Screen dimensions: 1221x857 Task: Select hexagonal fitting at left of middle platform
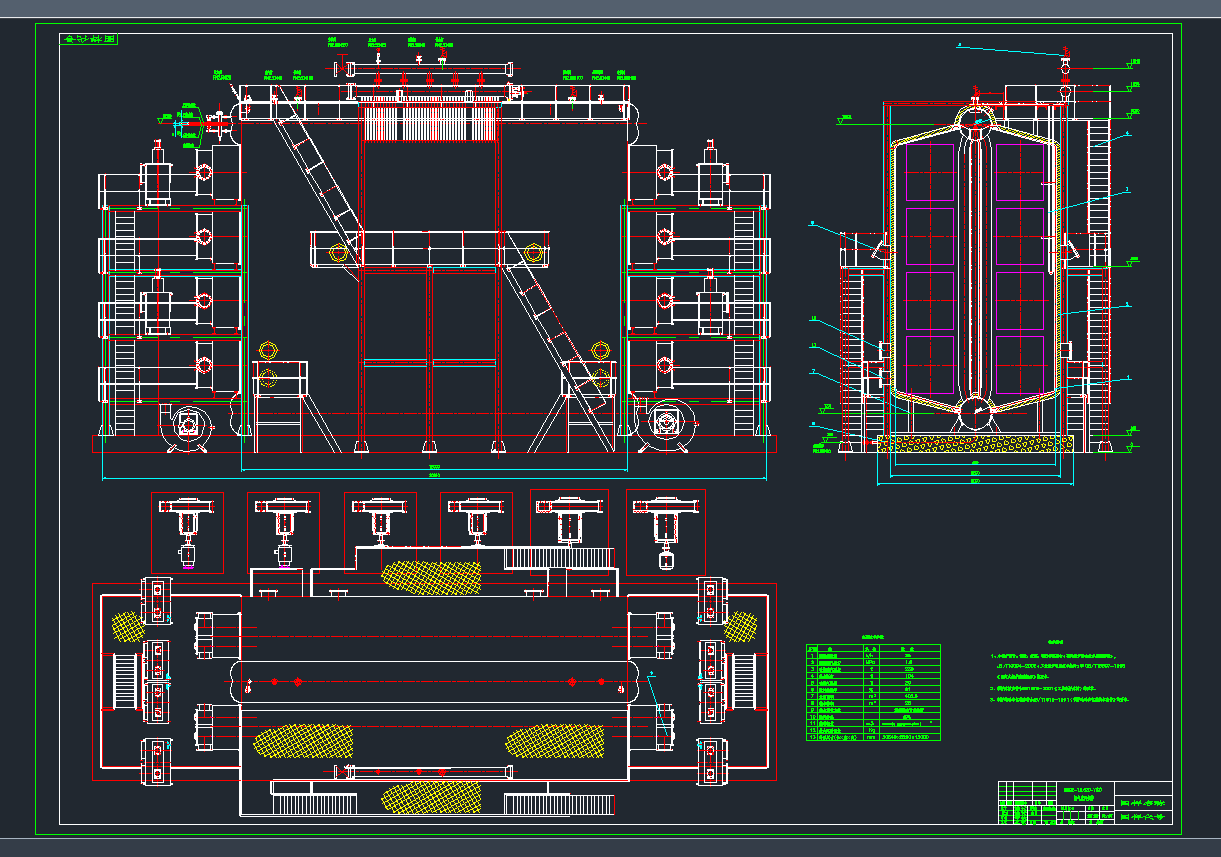point(337,253)
